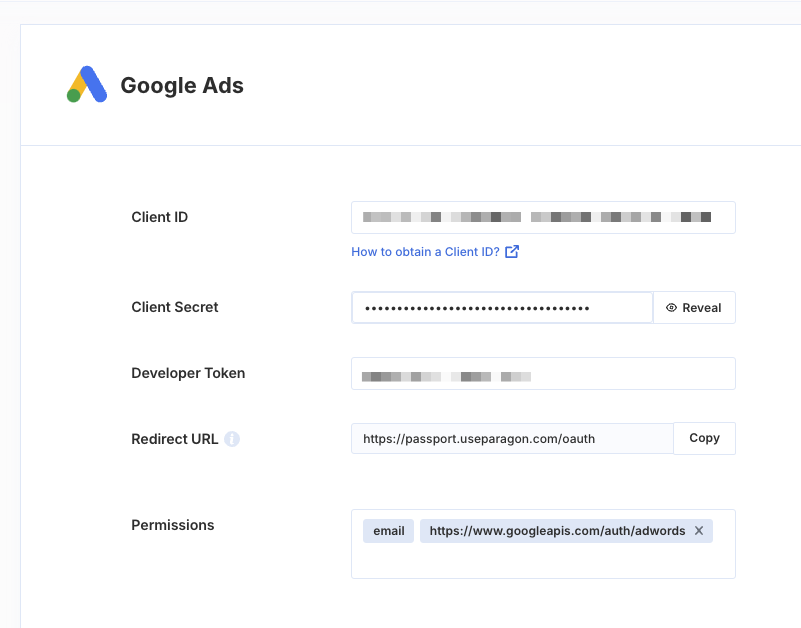This screenshot has height=628, width=801.
Task: Click the Client ID label
Action: (x=159, y=217)
